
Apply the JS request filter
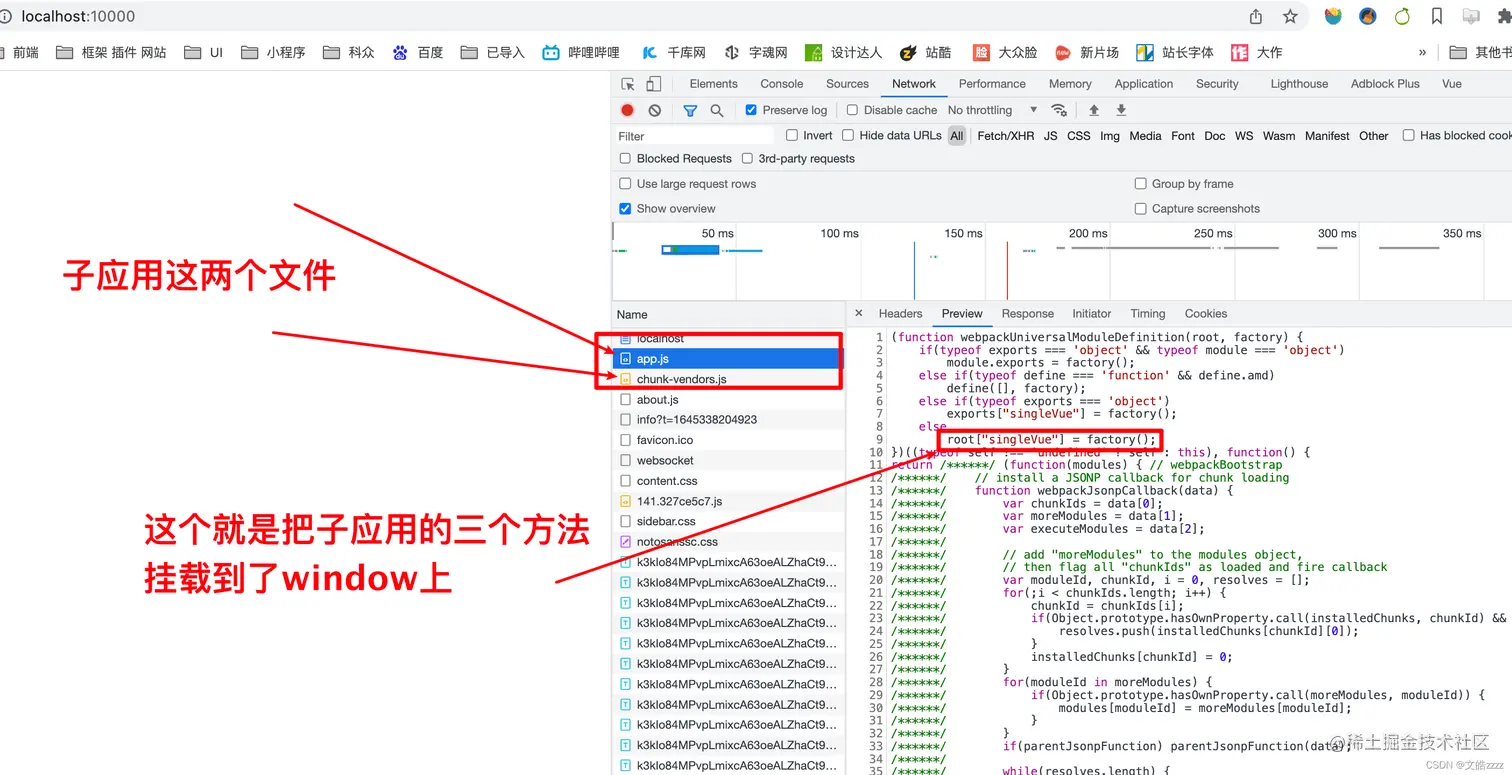pos(1050,135)
